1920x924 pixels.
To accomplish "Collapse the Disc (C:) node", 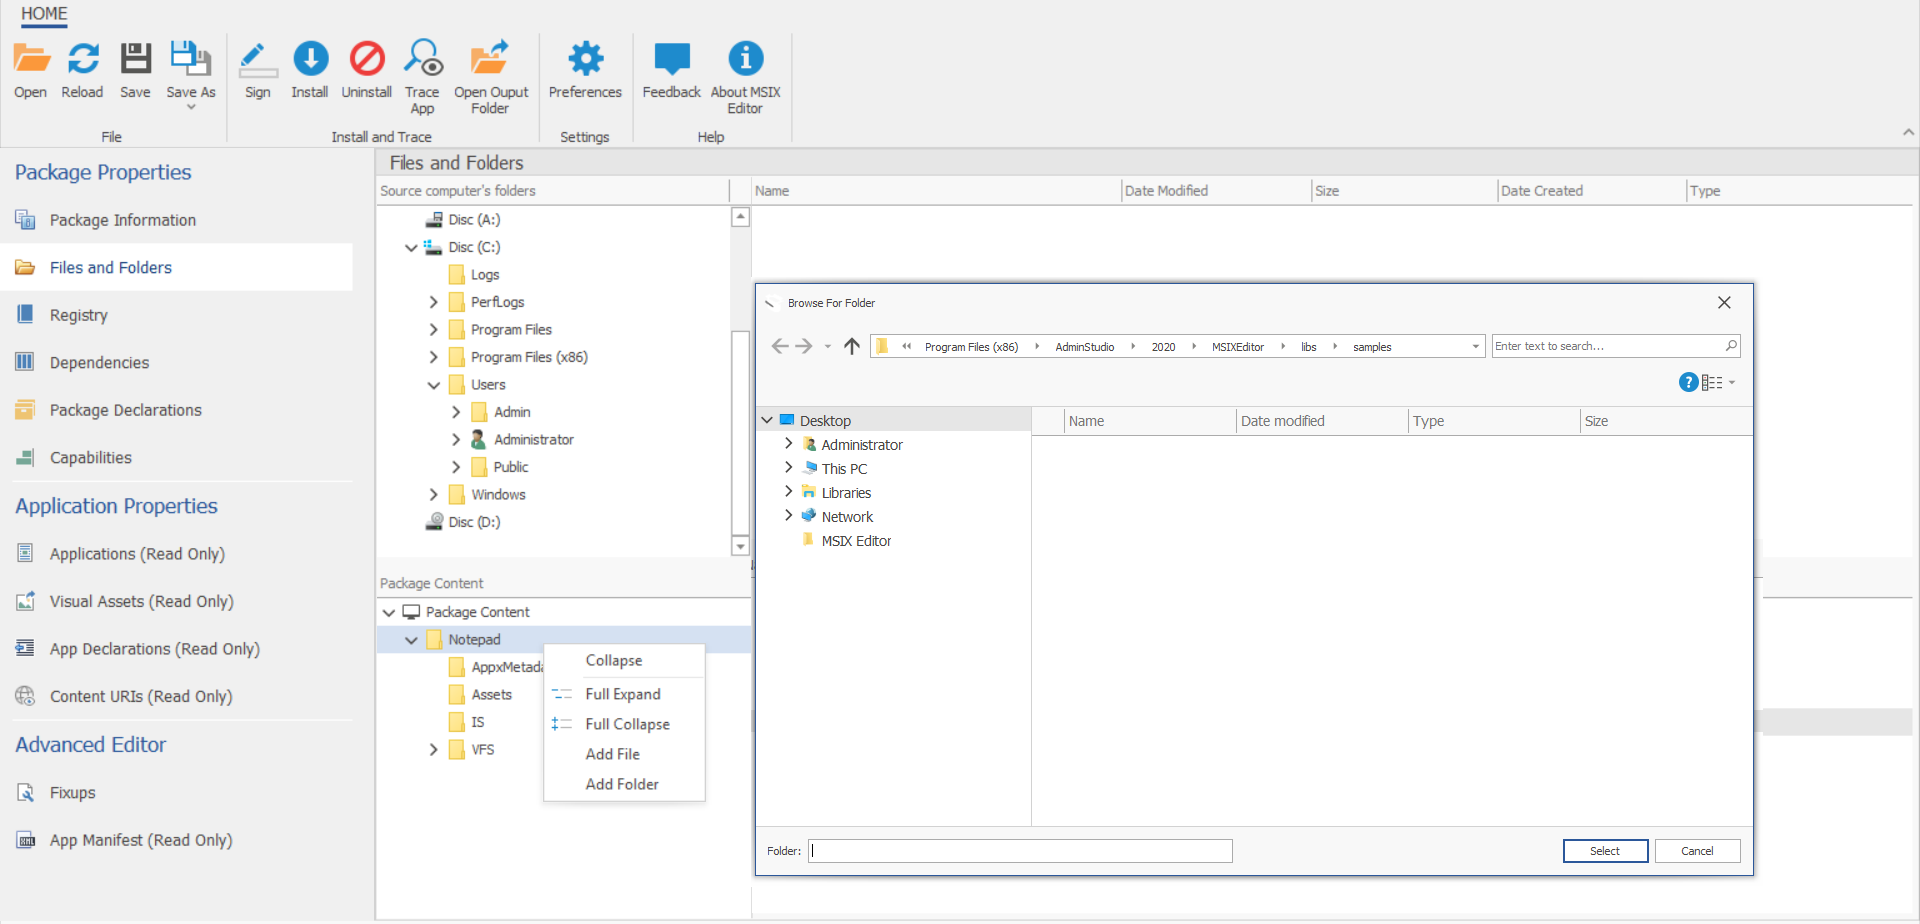I will click(410, 247).
